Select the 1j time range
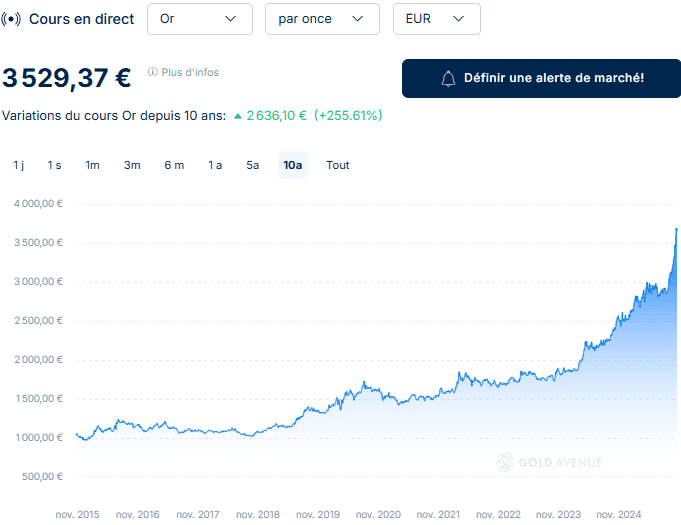The width and height of the screenshot is (681, 525). pyautogui.click(x=18, y=165)
